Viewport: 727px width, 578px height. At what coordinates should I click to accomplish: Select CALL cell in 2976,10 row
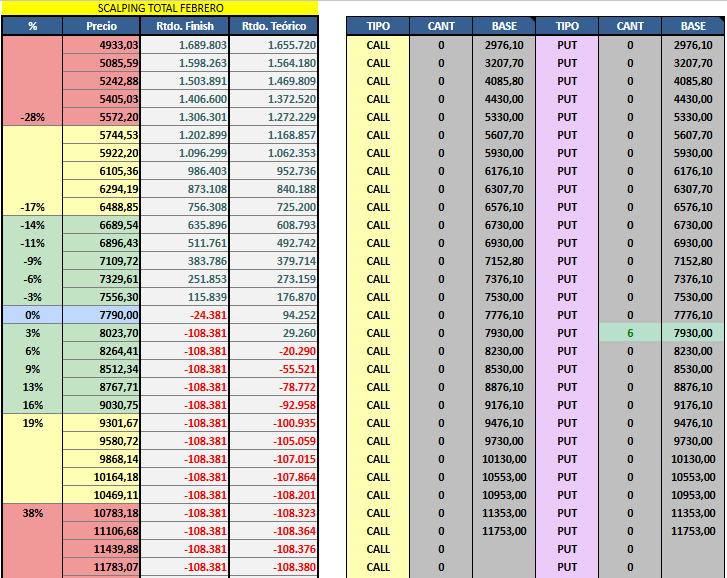(378, 45)
